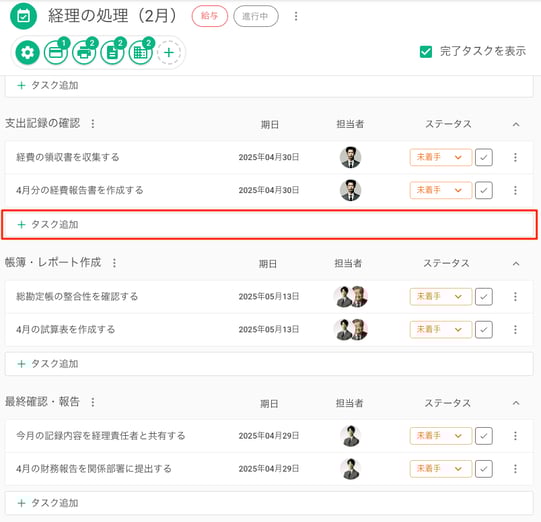Open the document icon with badge 2

point(112,52)
